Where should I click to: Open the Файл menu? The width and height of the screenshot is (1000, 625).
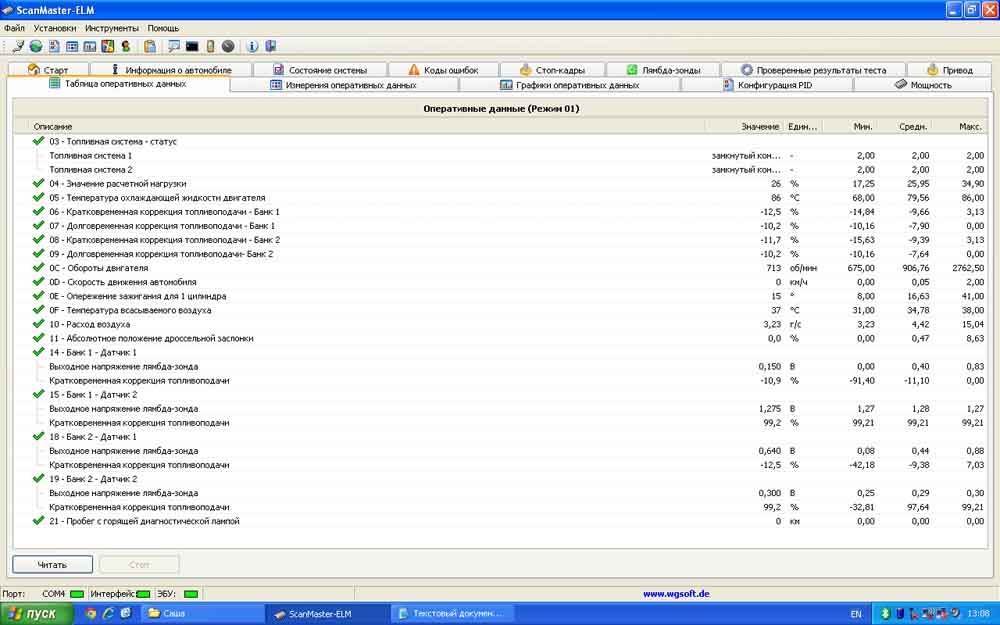(14, 28)
